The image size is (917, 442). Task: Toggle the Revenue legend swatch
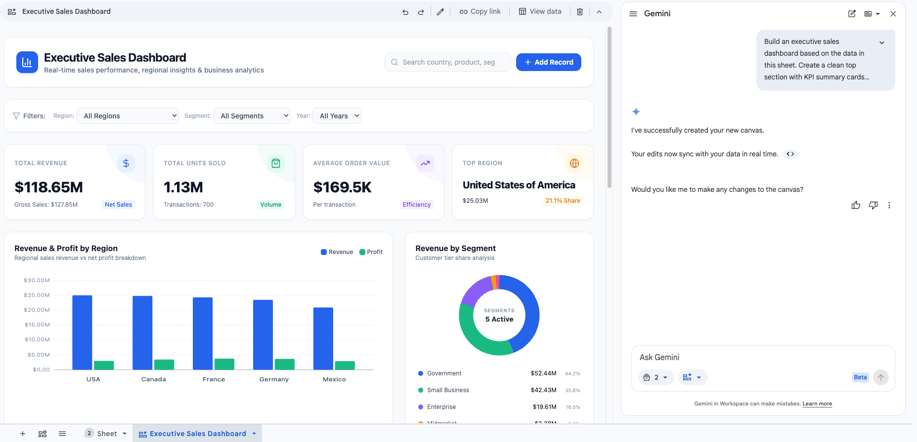pos(324,252)
